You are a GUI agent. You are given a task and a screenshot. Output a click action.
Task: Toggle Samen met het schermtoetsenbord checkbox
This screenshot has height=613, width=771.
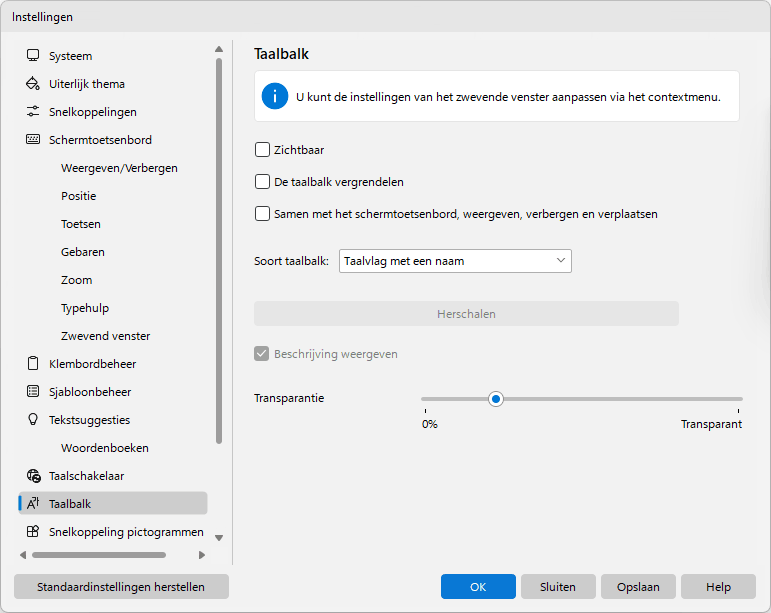tap(263, 214)
